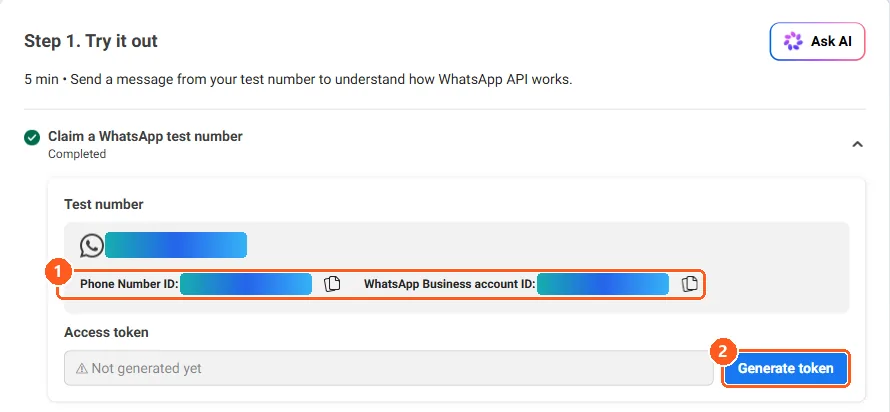Click the green completed checkmark icon
The image size is (890, 412).
32,137
